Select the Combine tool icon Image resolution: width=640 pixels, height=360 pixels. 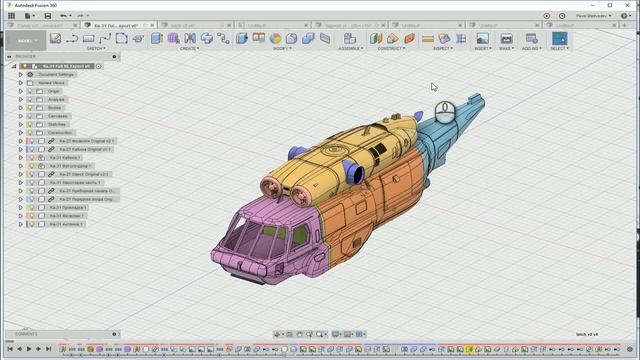308,38
